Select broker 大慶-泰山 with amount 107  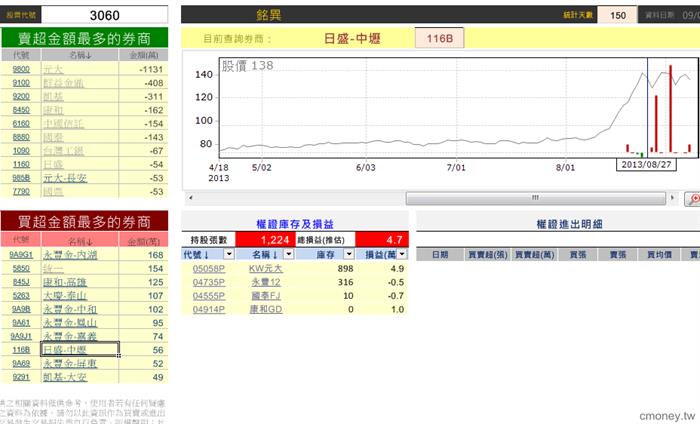coord(65,296)
